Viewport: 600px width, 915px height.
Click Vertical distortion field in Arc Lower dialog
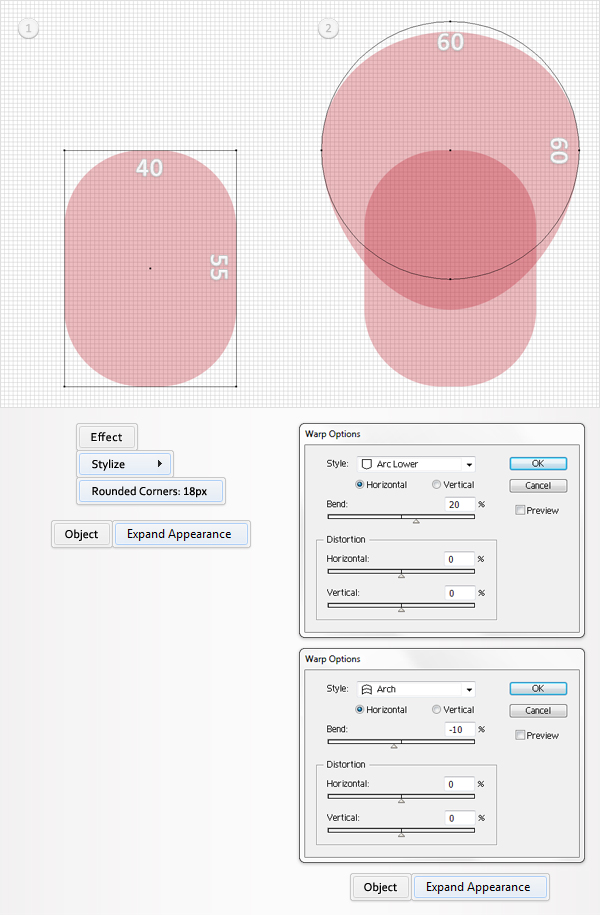click(x=460, y=593)
